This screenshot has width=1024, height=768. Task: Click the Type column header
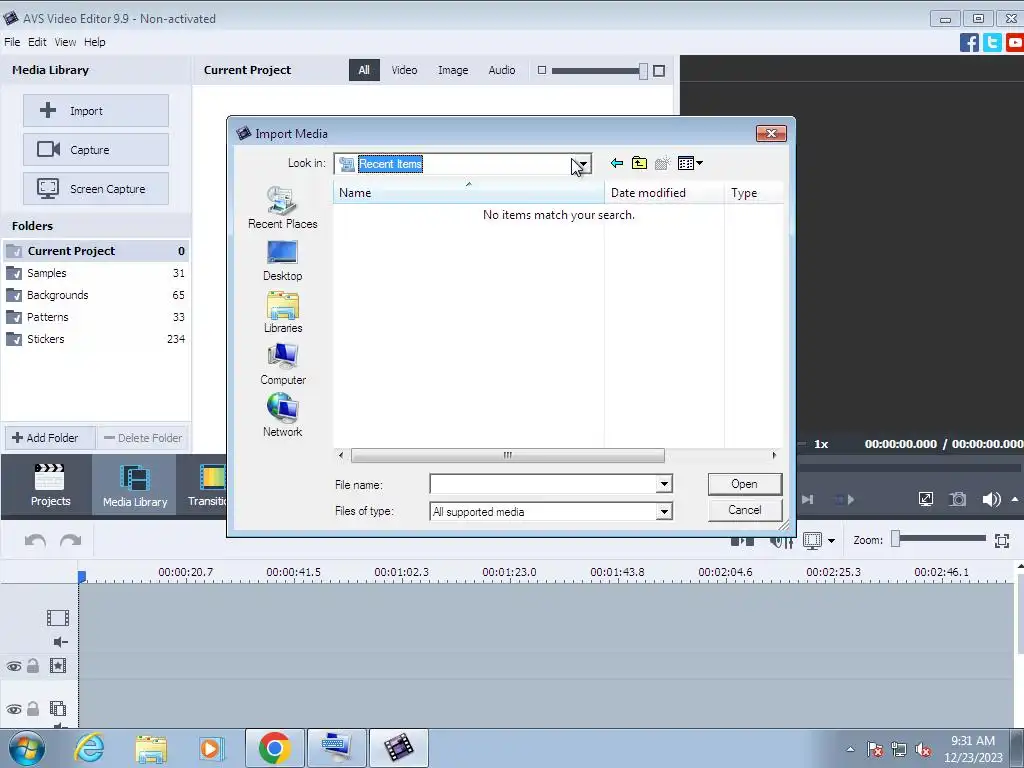(754, 193)
